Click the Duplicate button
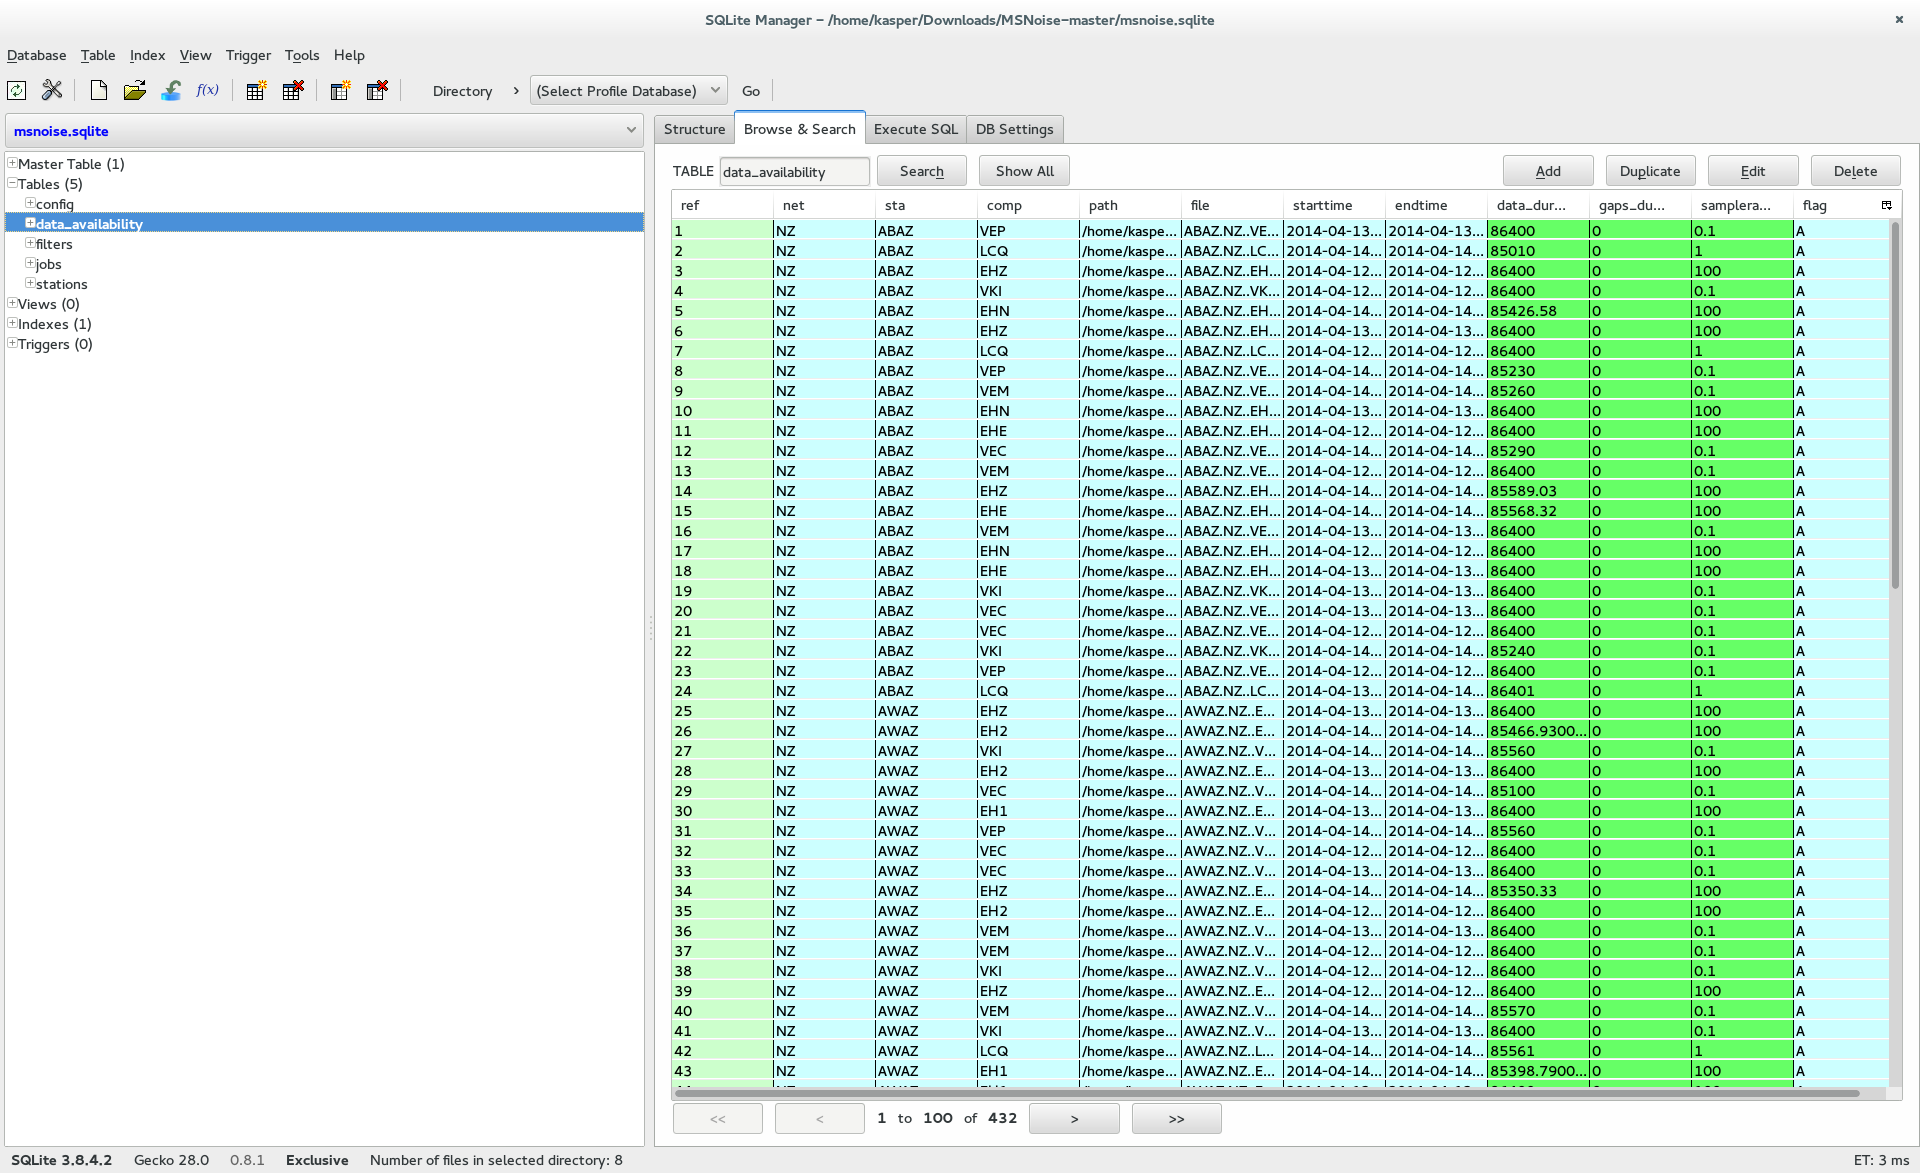Viewport: 1920px width, 1173px height. 1649,171
